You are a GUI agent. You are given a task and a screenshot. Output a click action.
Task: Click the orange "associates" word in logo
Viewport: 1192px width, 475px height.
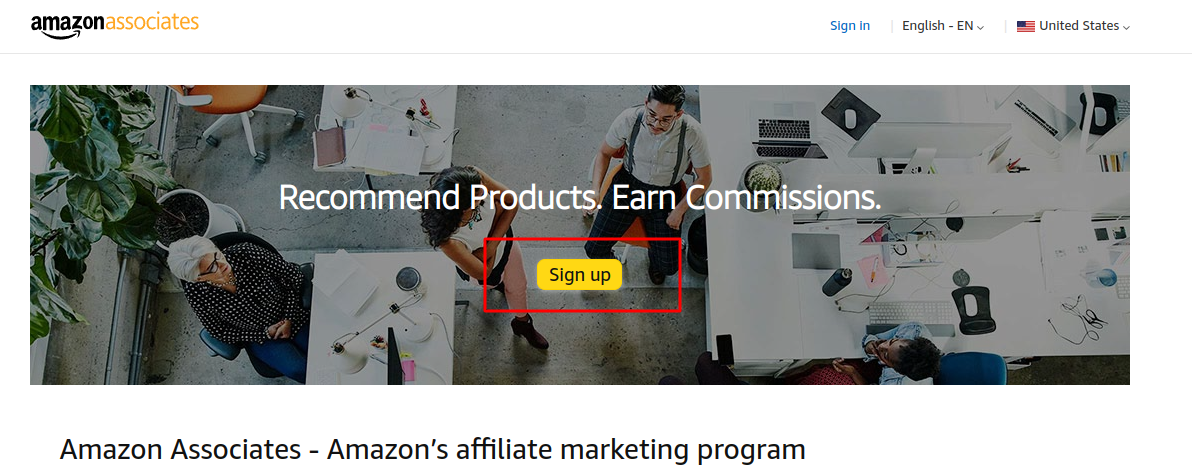151,22
